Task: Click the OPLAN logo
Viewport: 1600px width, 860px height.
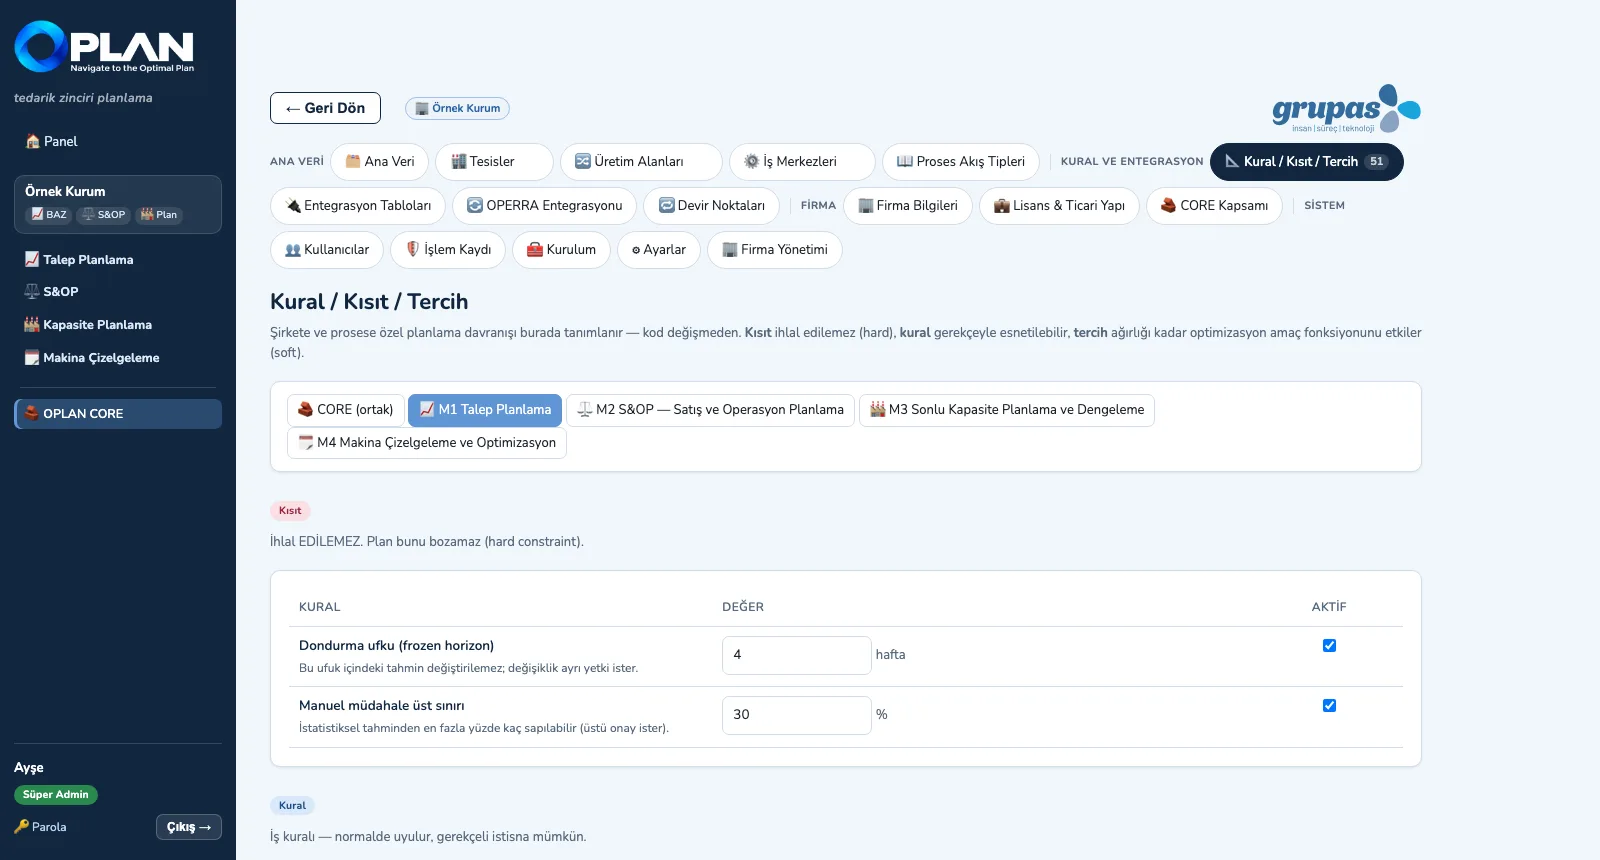Action: (x=104, y=47)
